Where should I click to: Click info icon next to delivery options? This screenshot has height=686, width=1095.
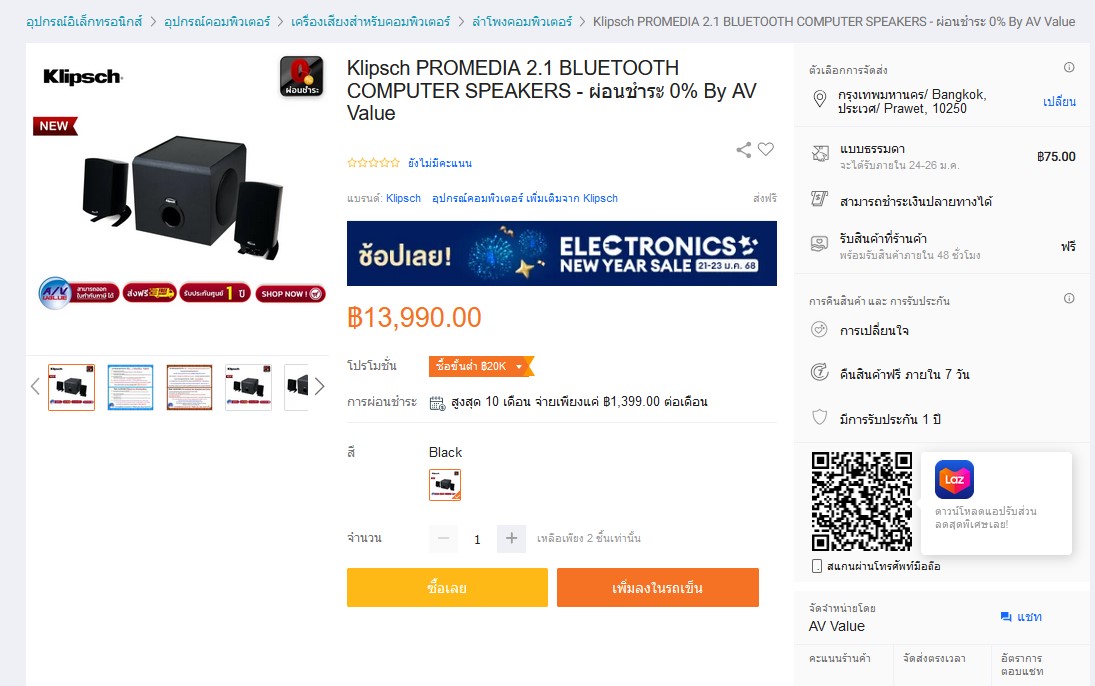pos(1068,68)
